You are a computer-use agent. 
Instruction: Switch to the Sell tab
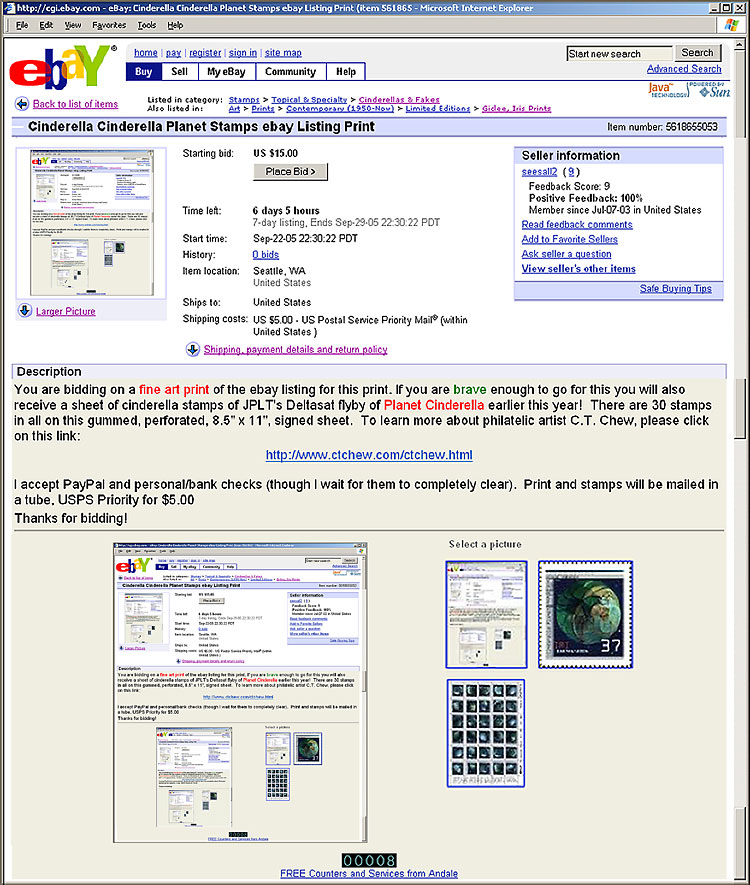point(179,72)
